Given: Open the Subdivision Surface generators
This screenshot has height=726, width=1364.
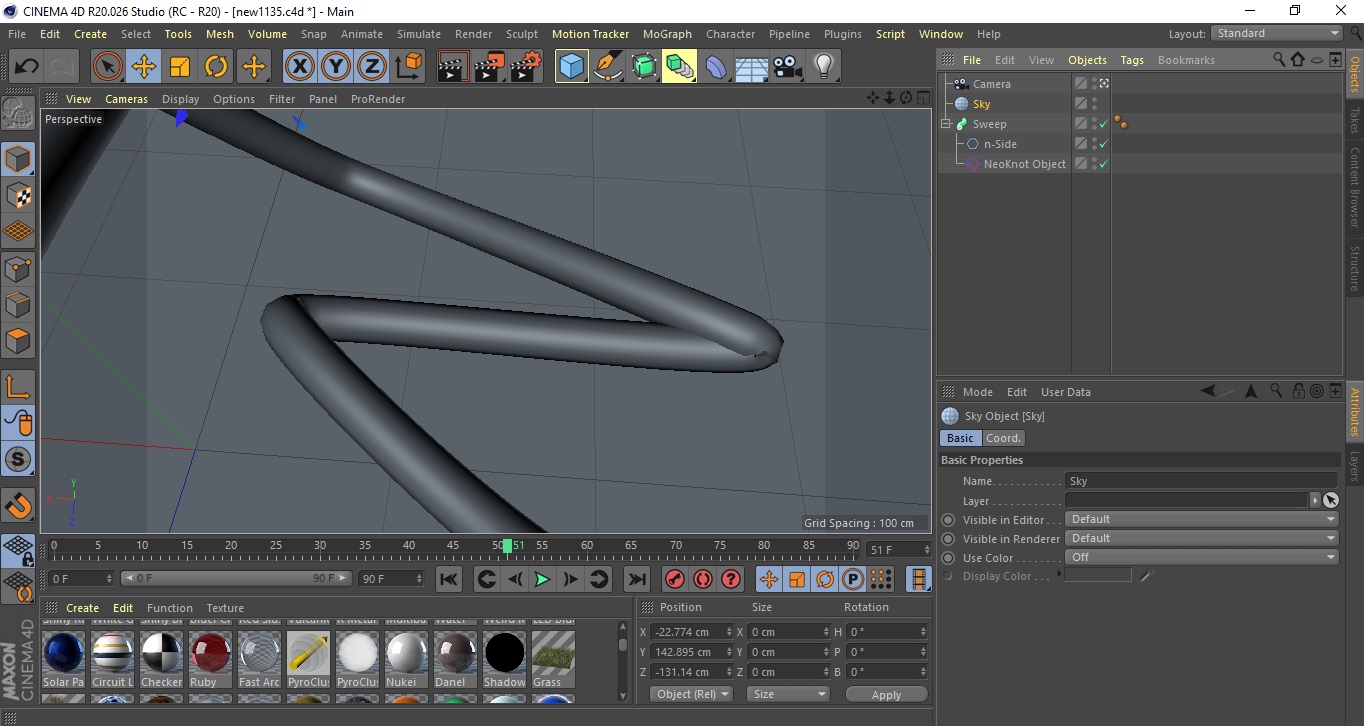Looking at the screenshot, I should tap(643, 67).
